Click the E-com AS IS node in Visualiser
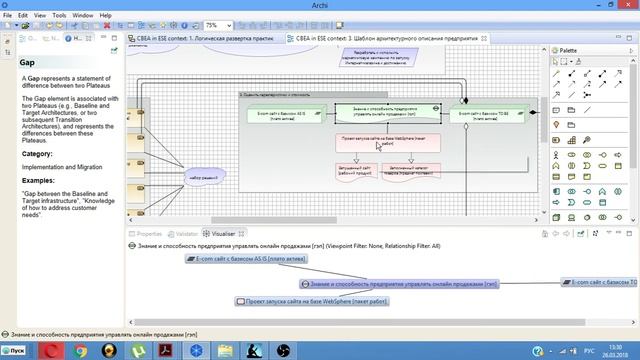This screenshot has height=360, width=640. coord(246,259)
